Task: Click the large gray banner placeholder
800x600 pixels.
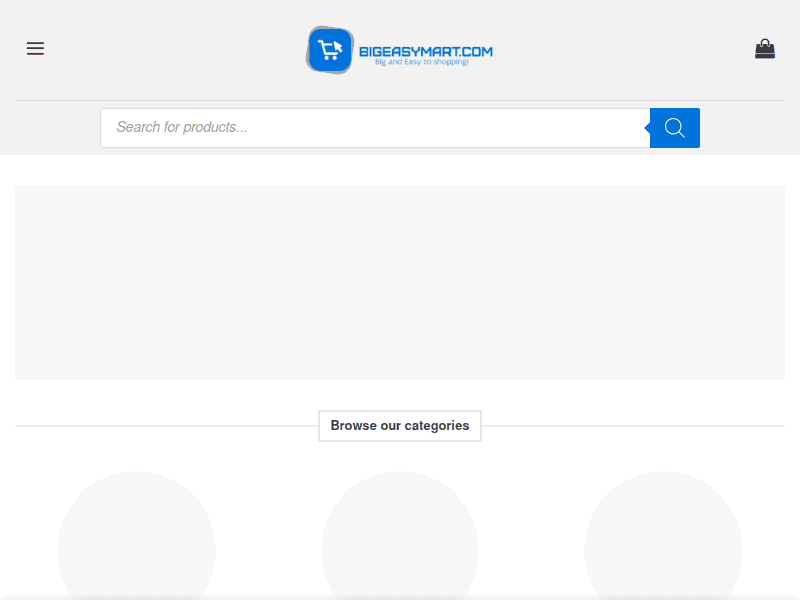Action: click(x=400, y=282)
